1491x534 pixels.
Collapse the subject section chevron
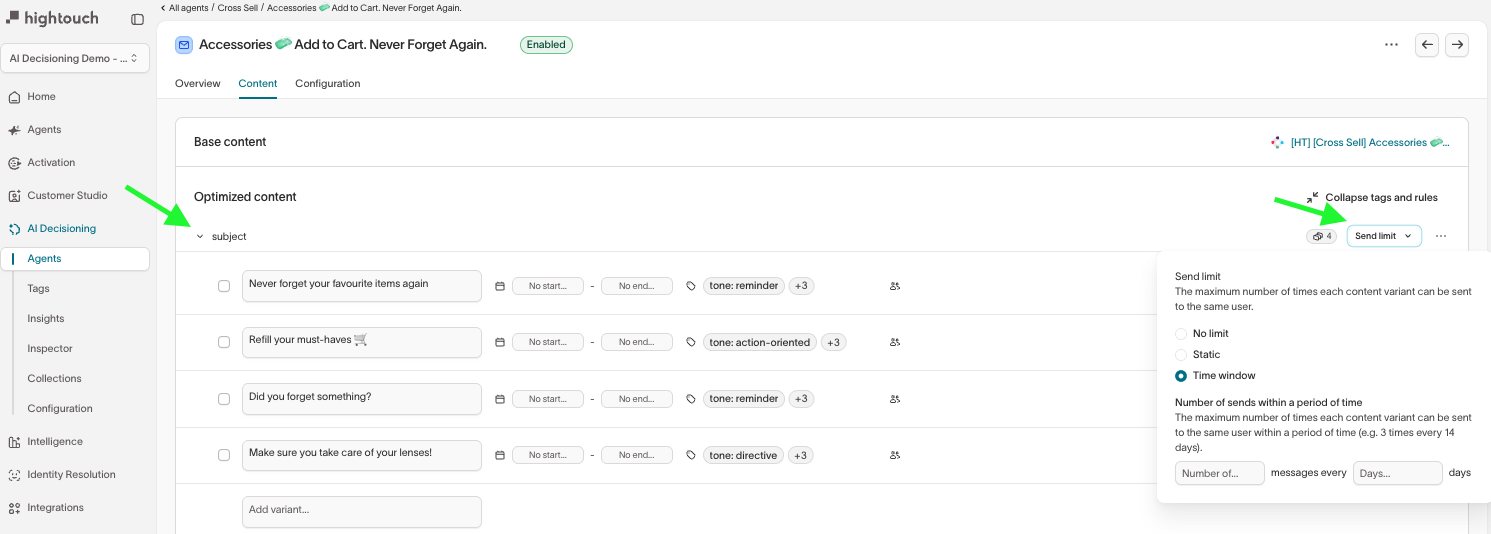(200, 237)
